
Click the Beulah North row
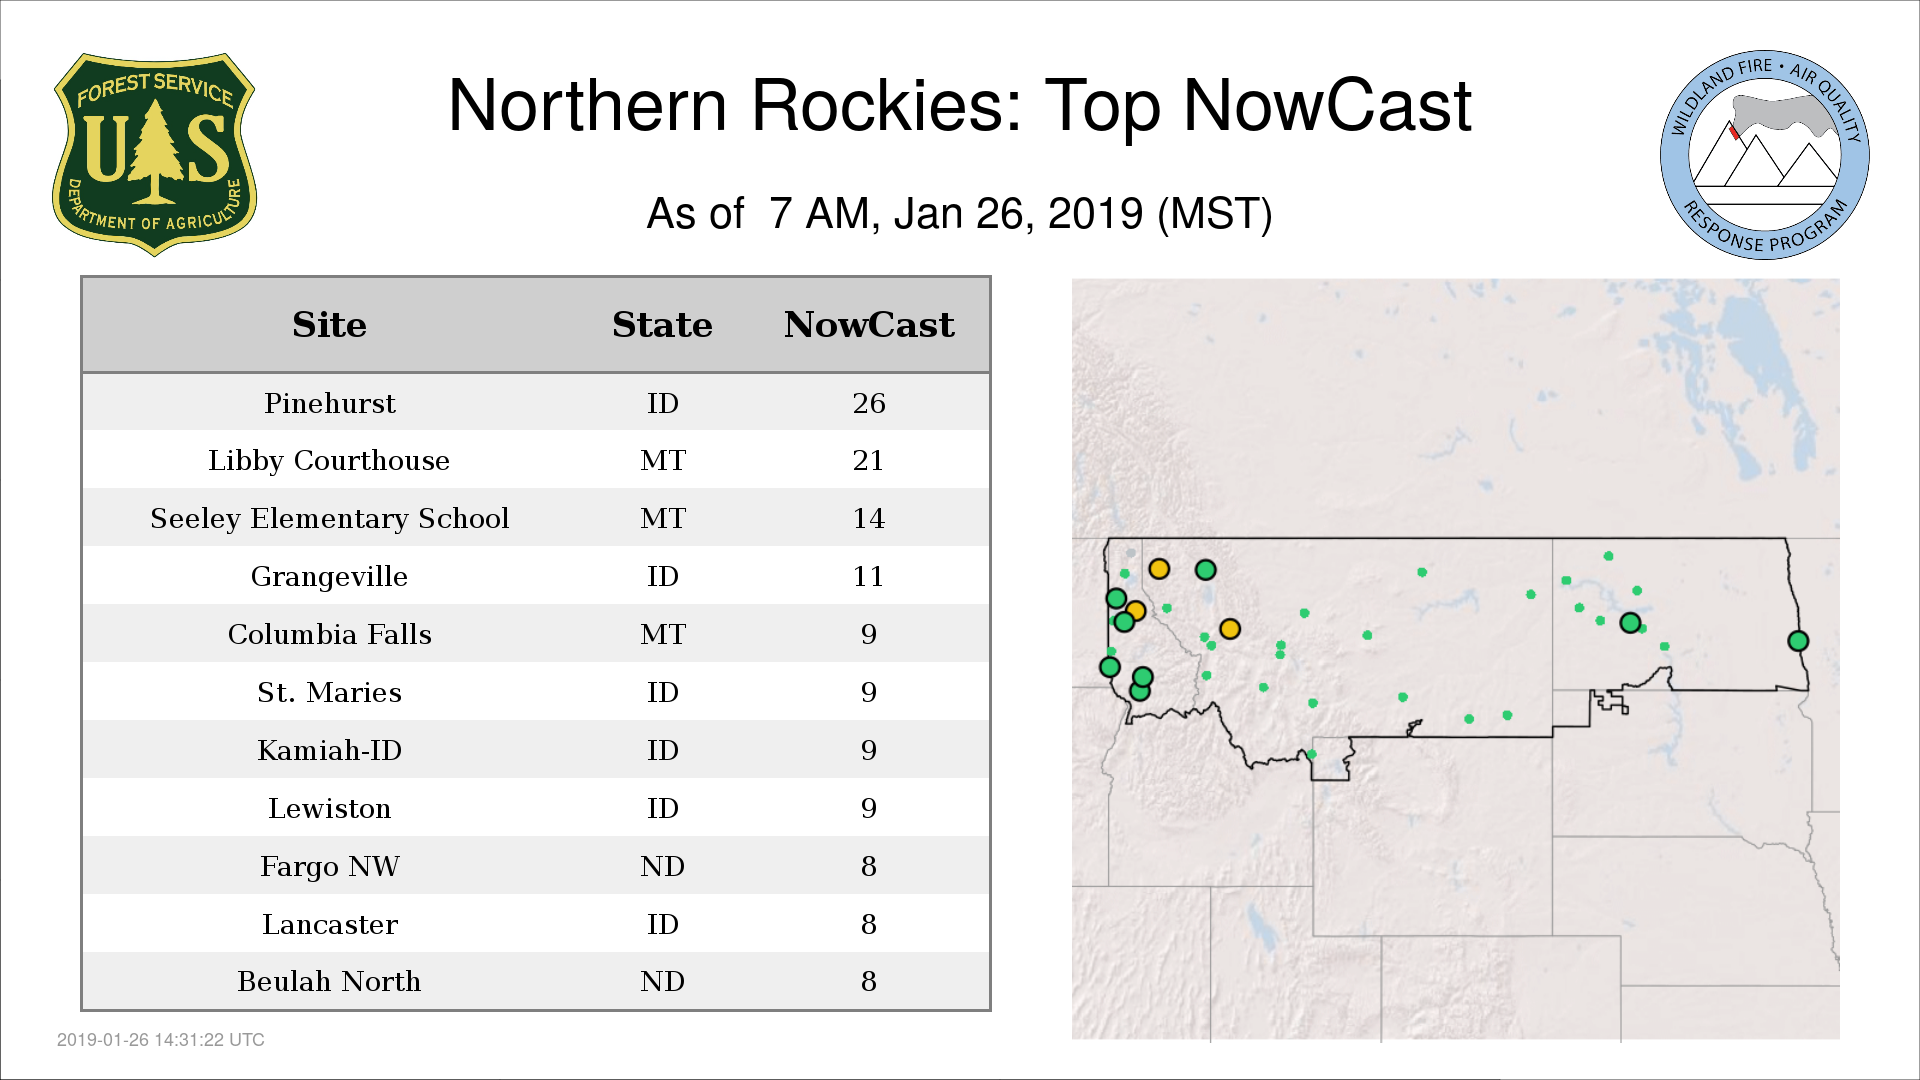pyautogui.click(x=329, y=981)
